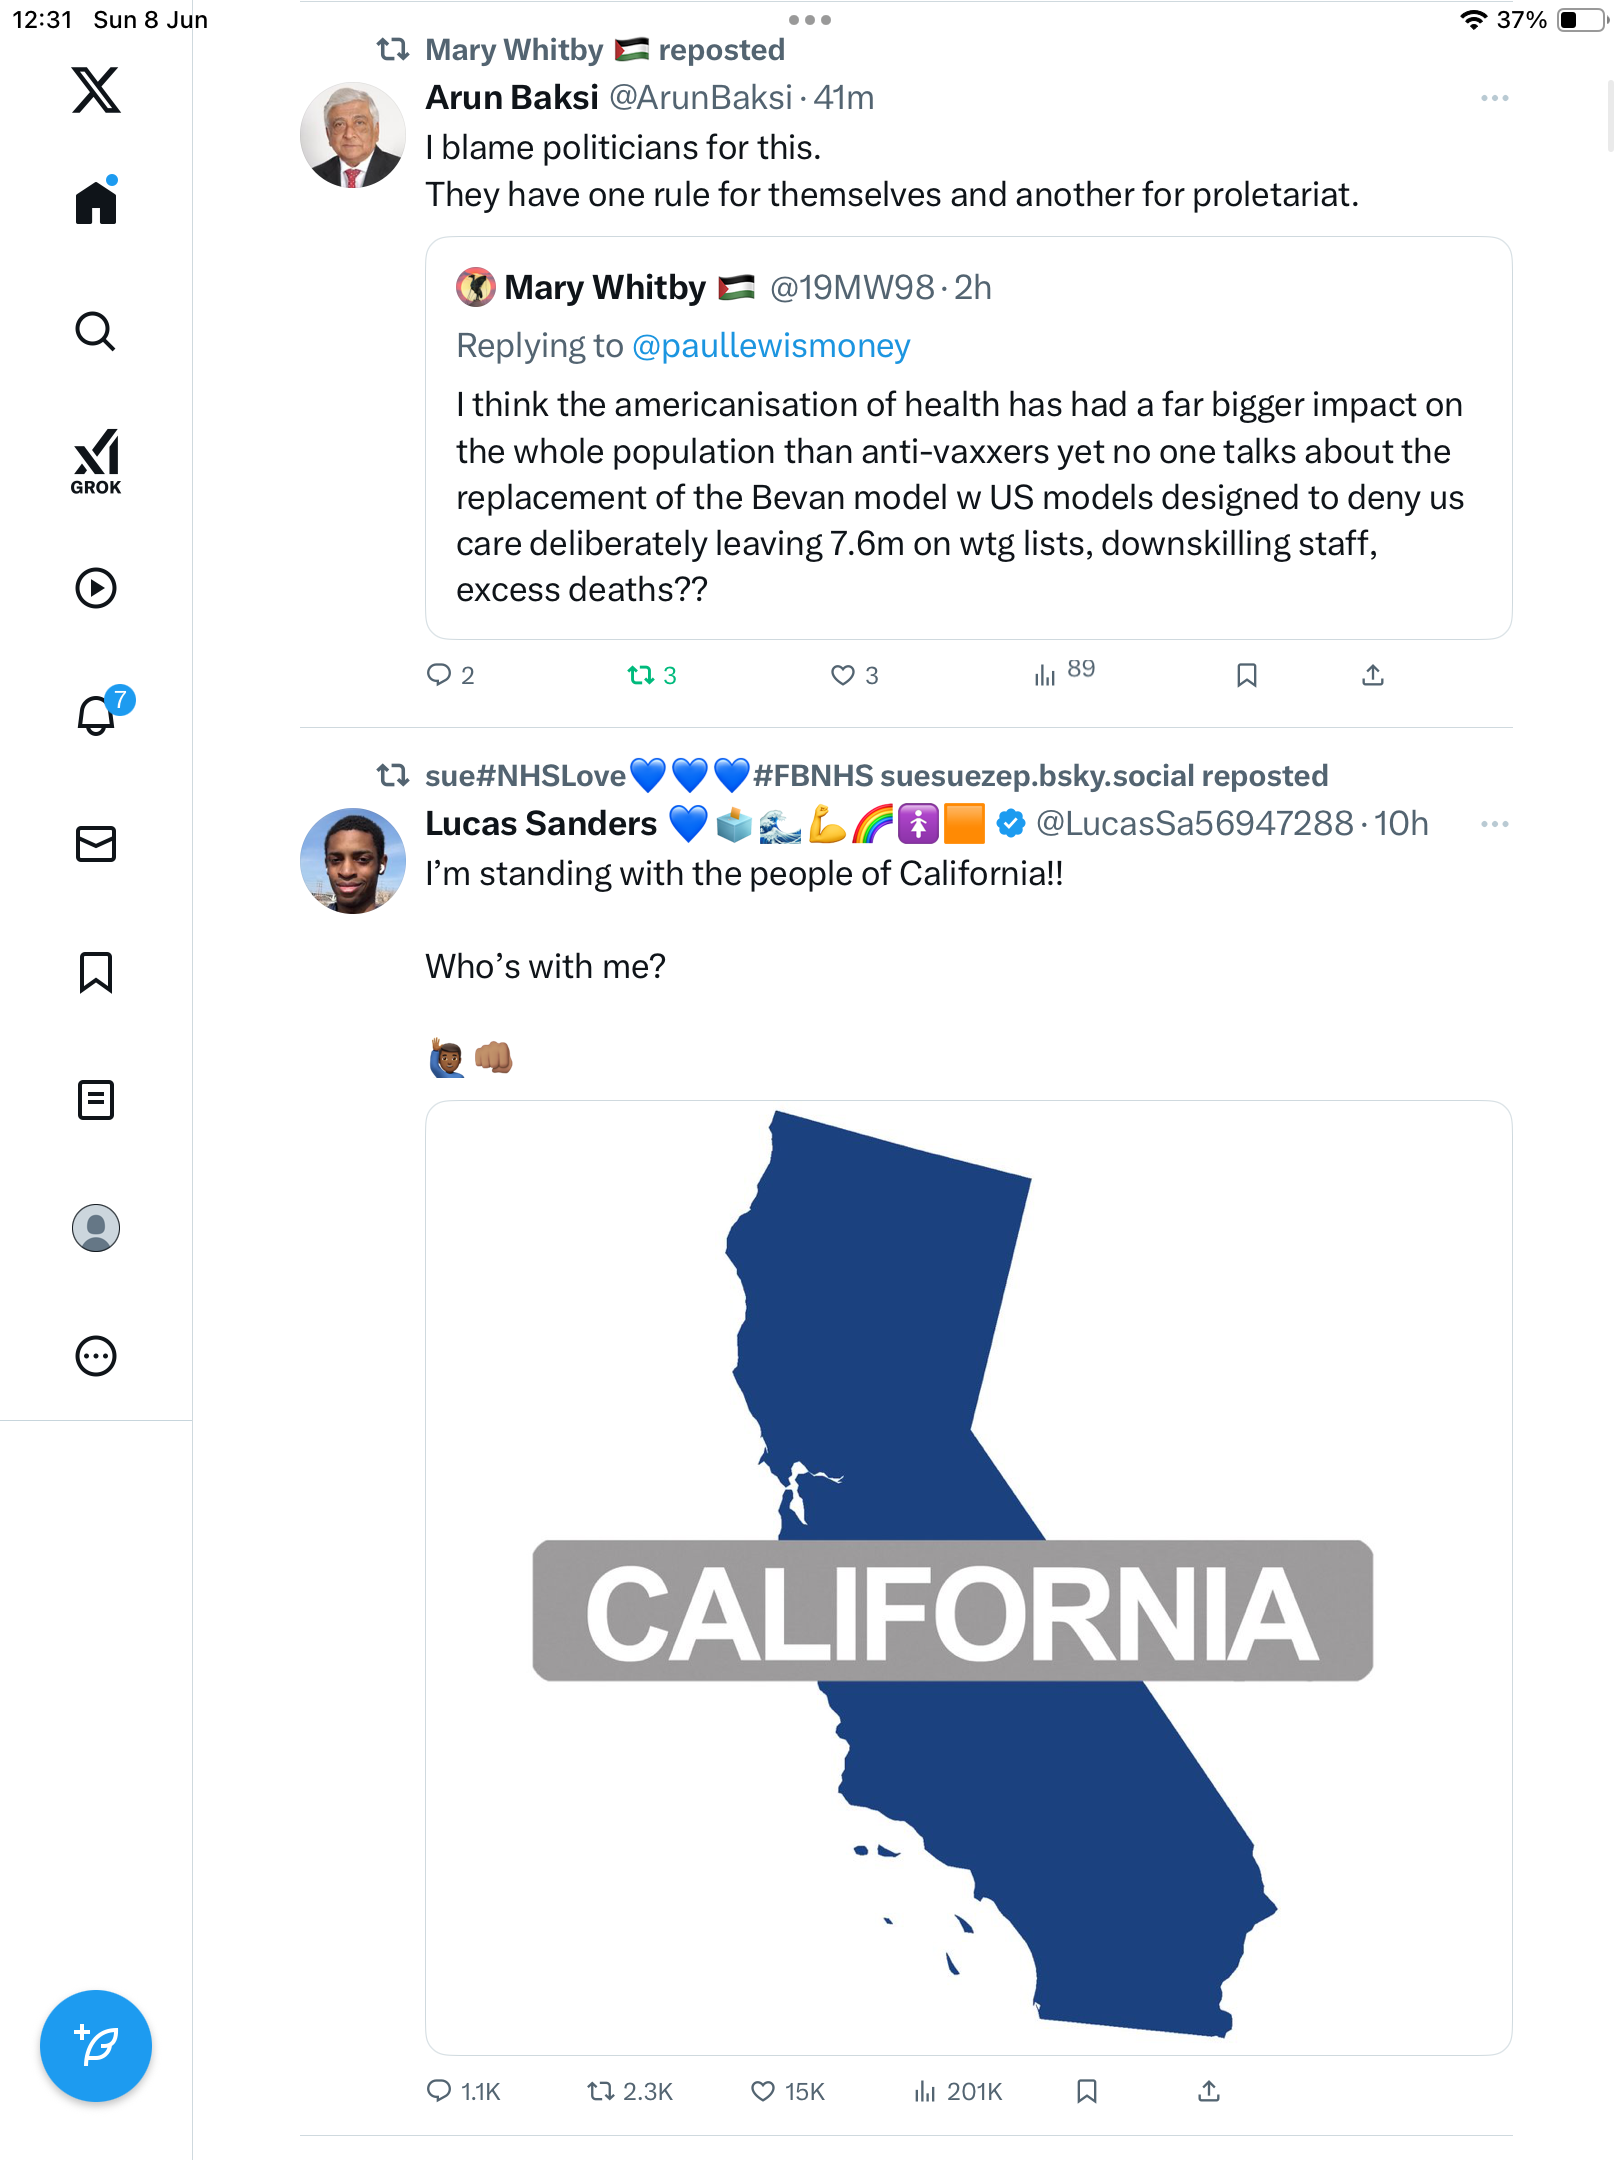The width and height of the screenshot is (1620, 2160).
Task: Open the X logo home
Action: pos(96,90)
